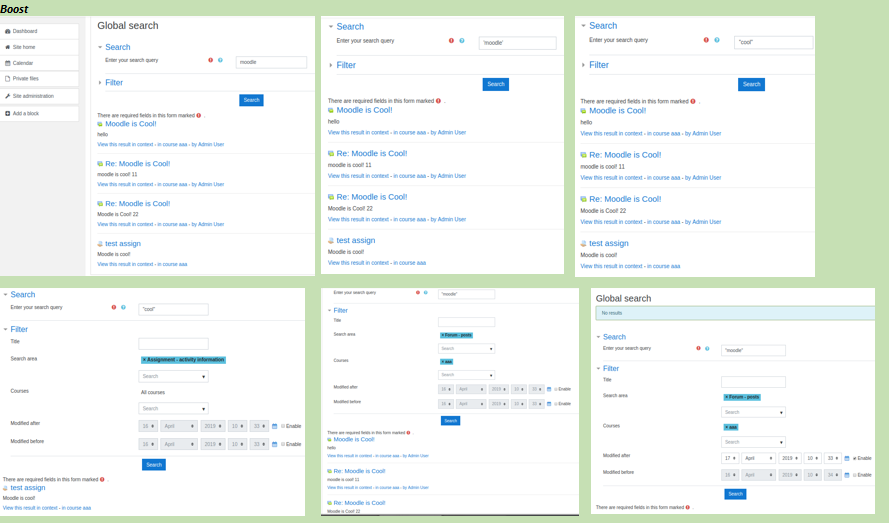Click search query help icon beside sidebar page
Image resolution: width=889 pixels, height=523 pixels.
220,60
